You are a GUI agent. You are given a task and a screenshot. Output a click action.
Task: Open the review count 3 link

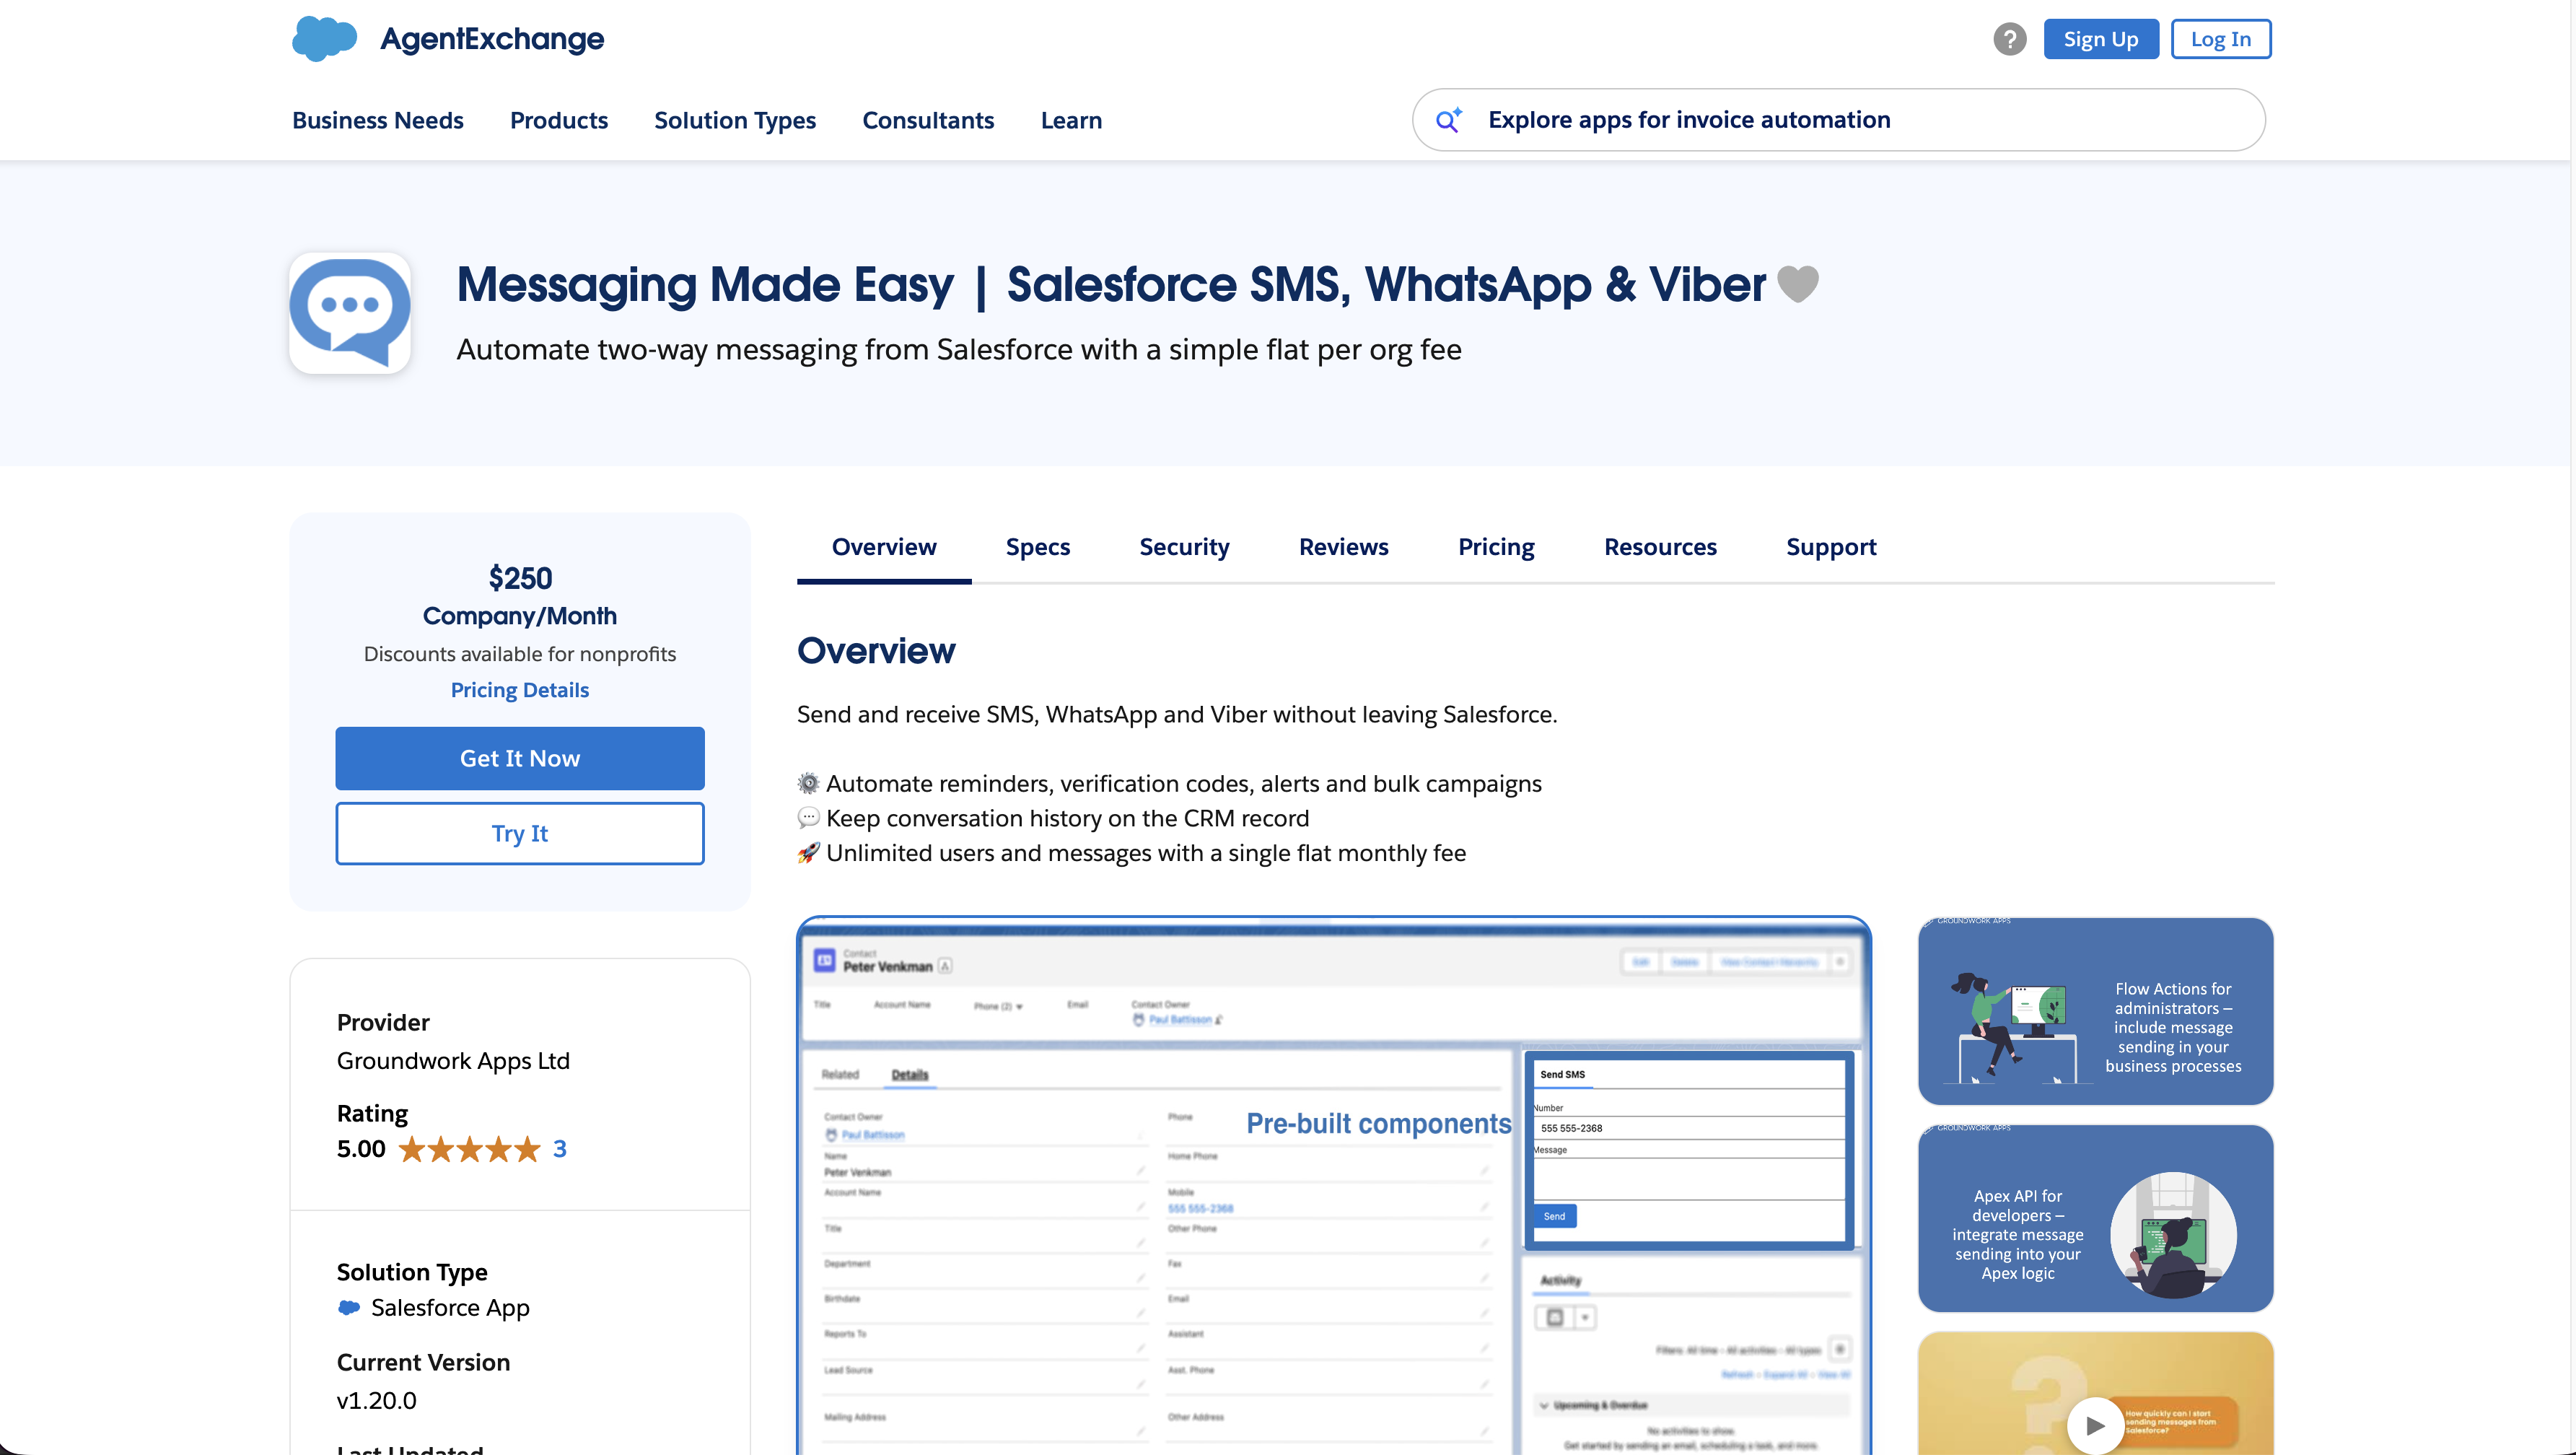coord(560,1149)
